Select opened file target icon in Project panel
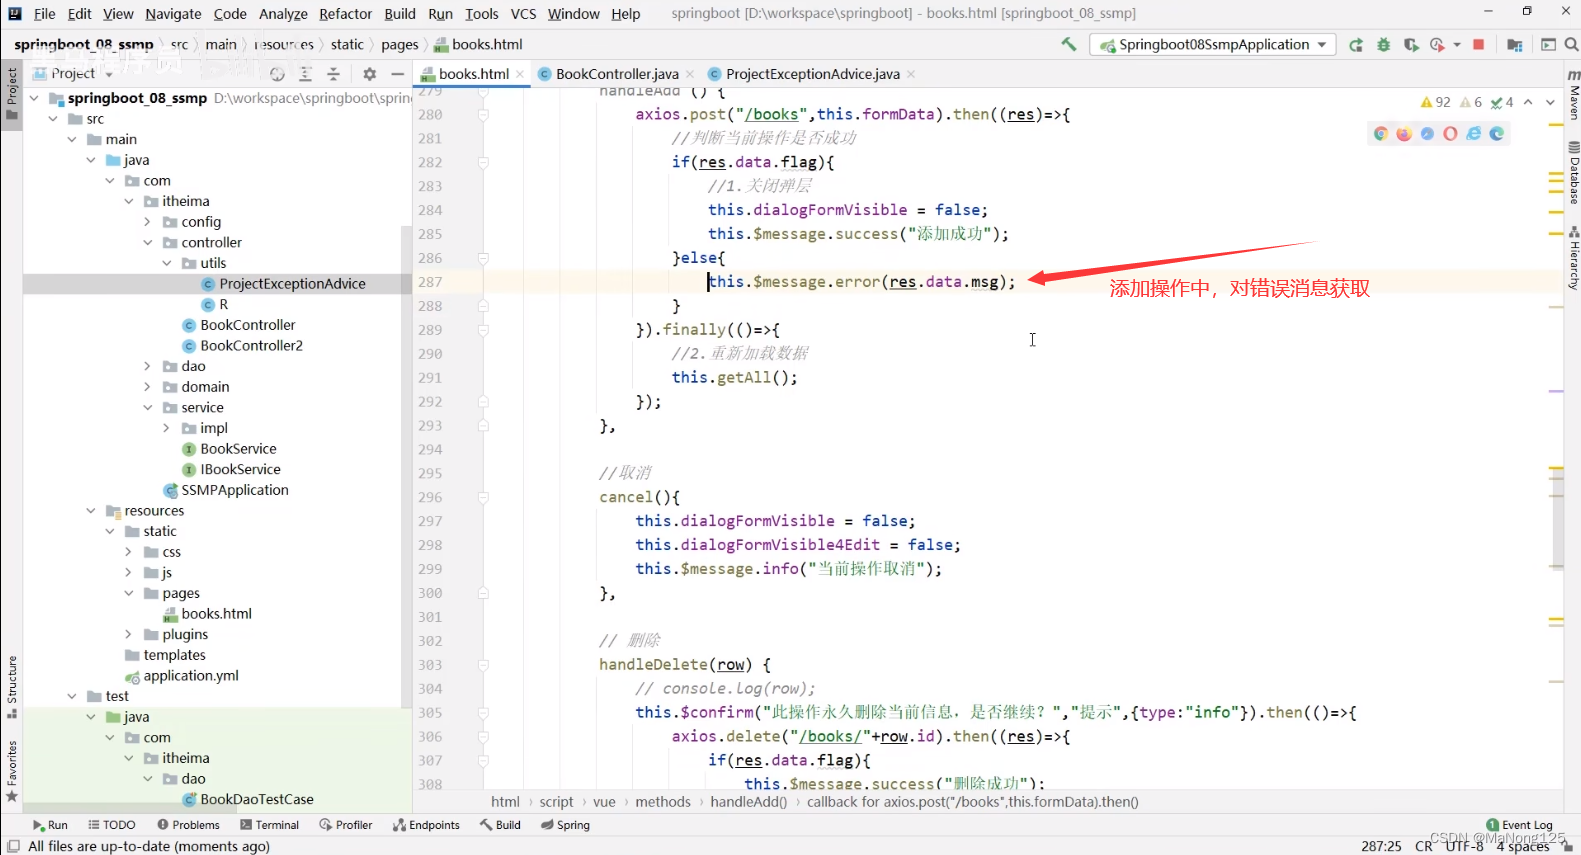 (x=277, y=74)
